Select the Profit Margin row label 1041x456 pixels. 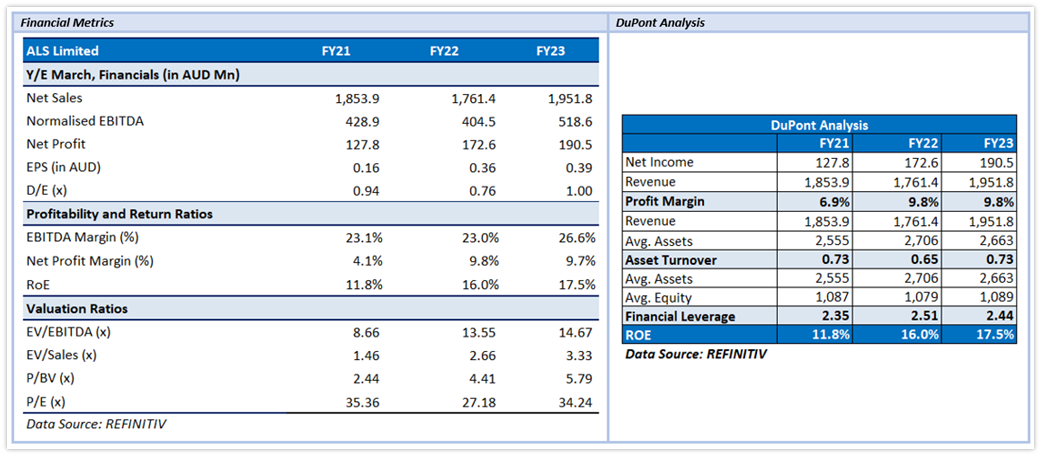pyautogui.click(x=664, y=201)
